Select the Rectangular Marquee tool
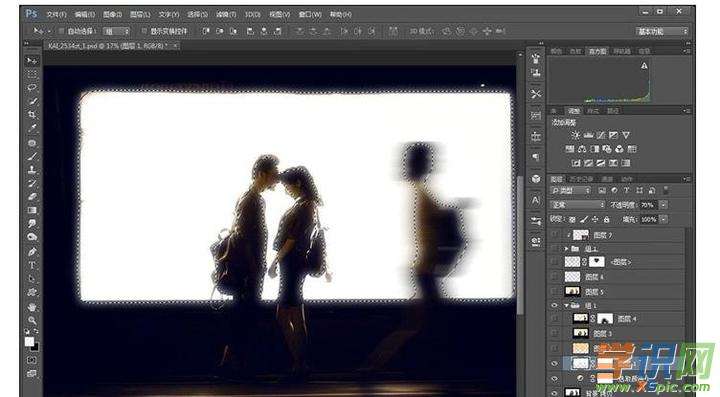 pos(32,74)
